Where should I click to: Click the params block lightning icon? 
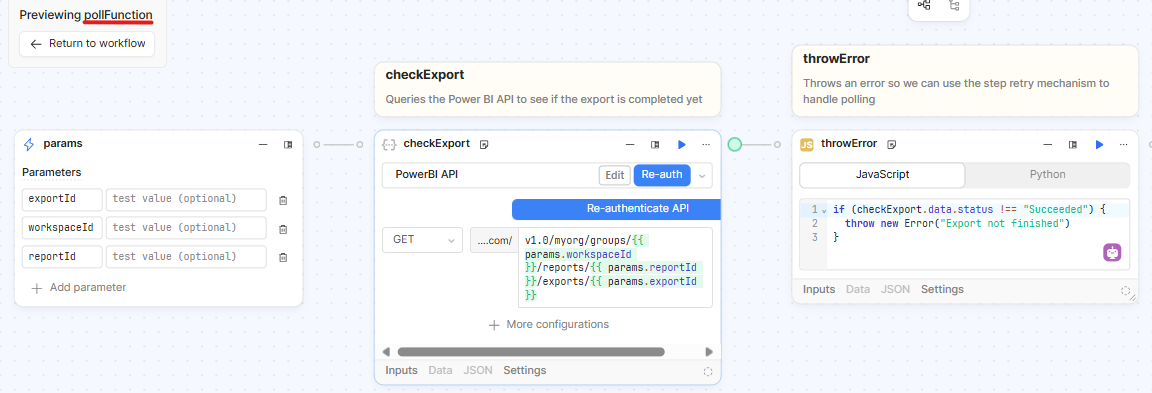(29, 144)
